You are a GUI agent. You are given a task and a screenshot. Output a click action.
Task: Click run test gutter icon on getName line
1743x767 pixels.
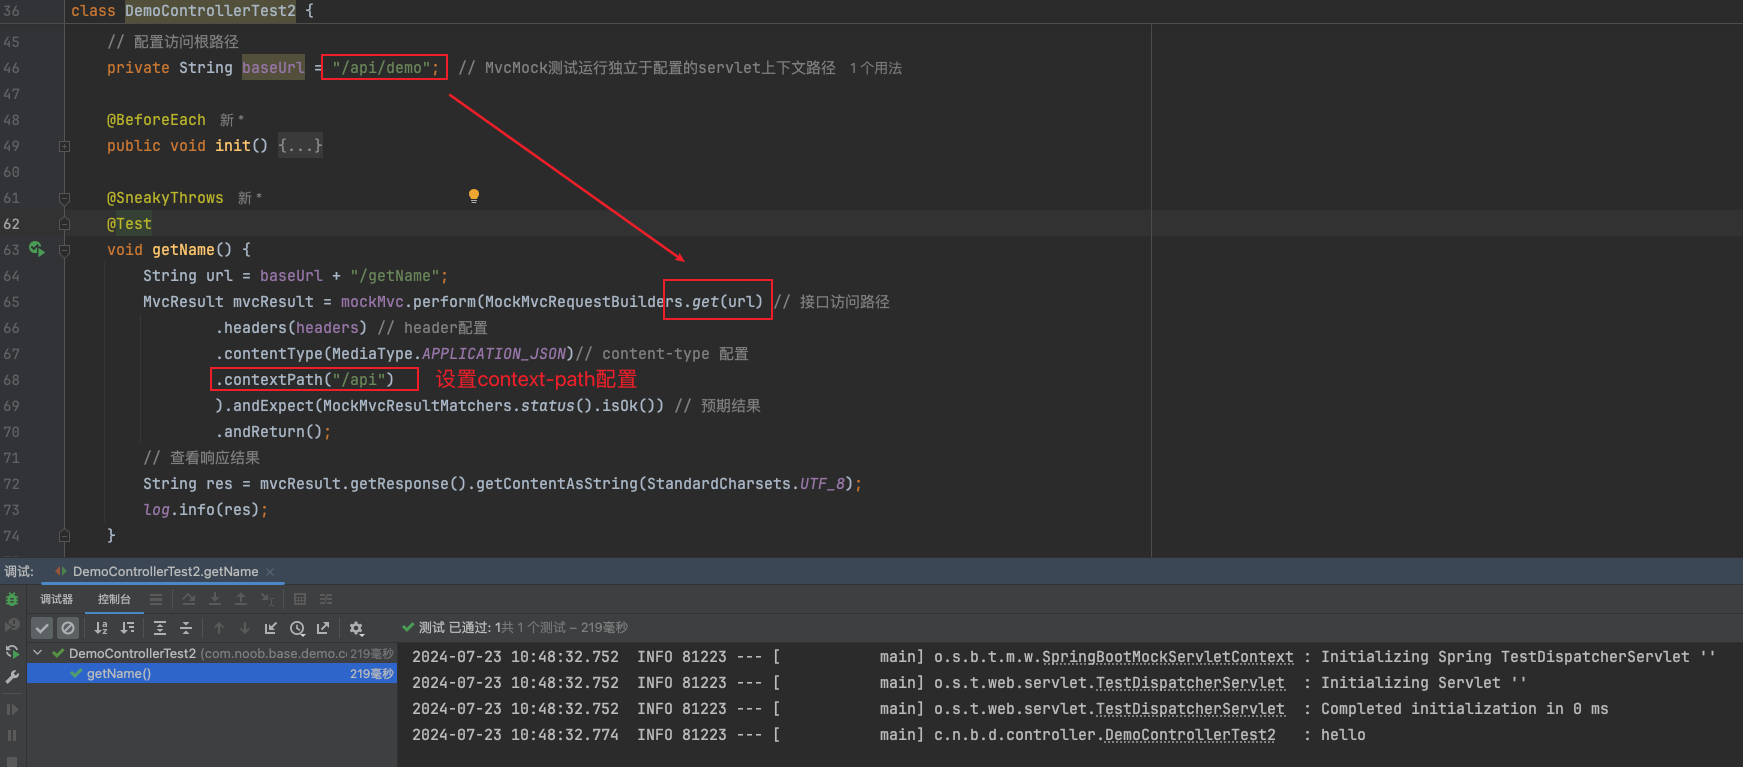coord(37,249)
